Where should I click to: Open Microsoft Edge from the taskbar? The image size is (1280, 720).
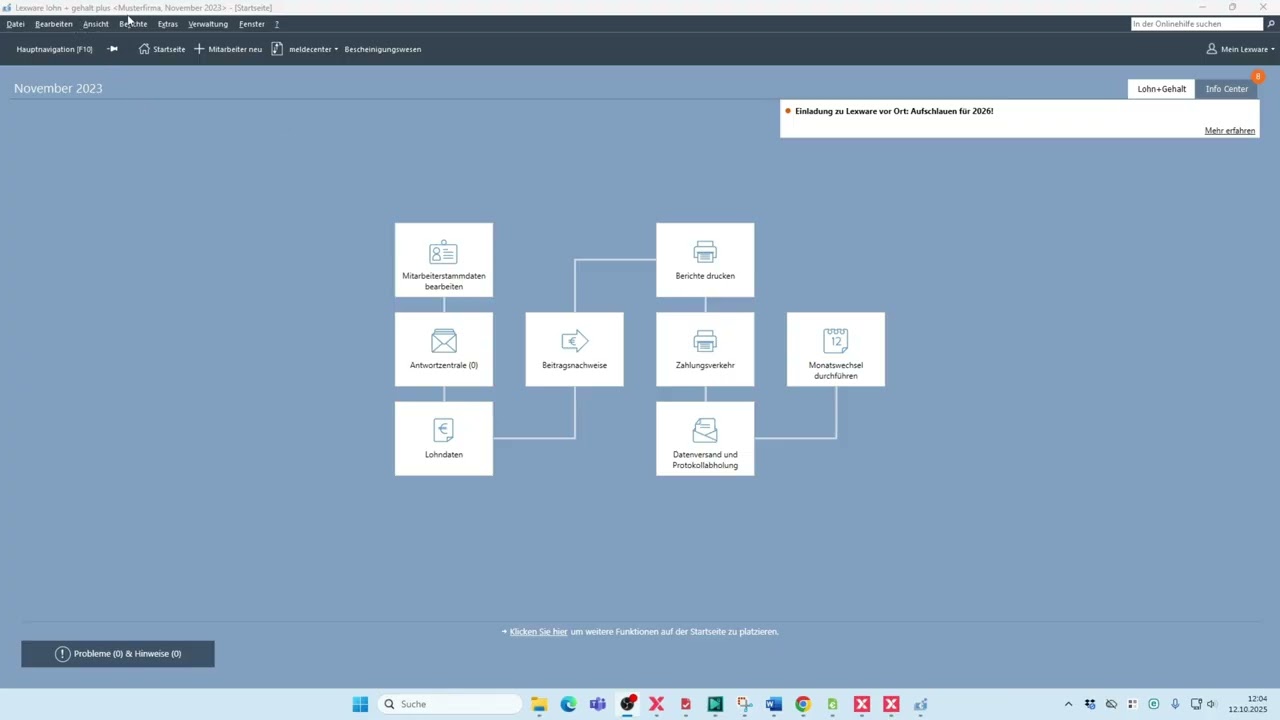click(x=569, y=704)
